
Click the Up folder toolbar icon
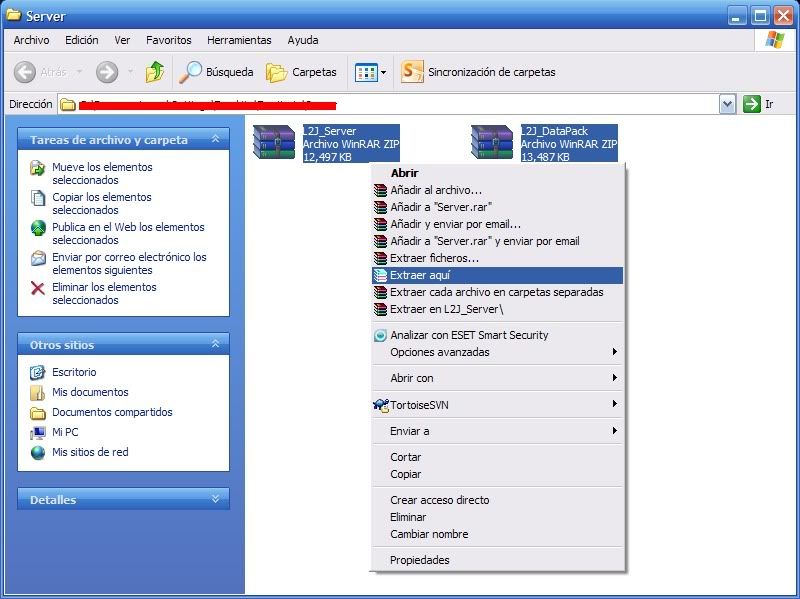pyautogui.click(x=155, y=72)
